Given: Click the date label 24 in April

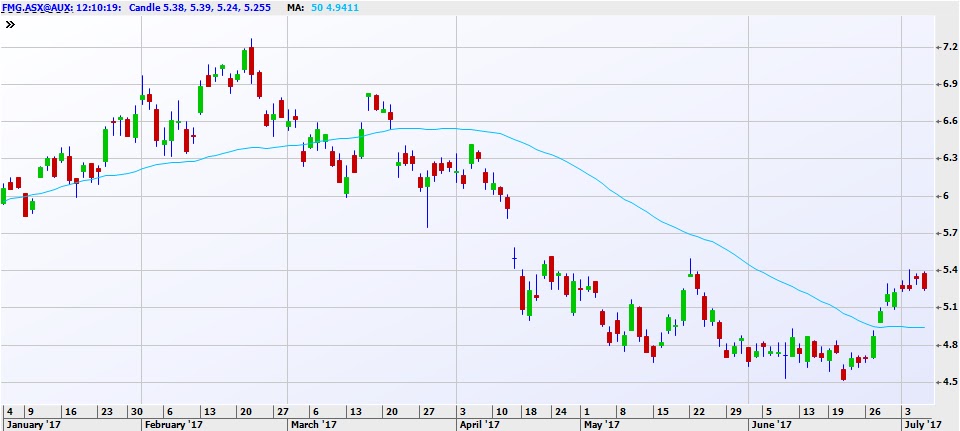Looking at the screenshot, I should pyautogui.click(x=559, y=411).
